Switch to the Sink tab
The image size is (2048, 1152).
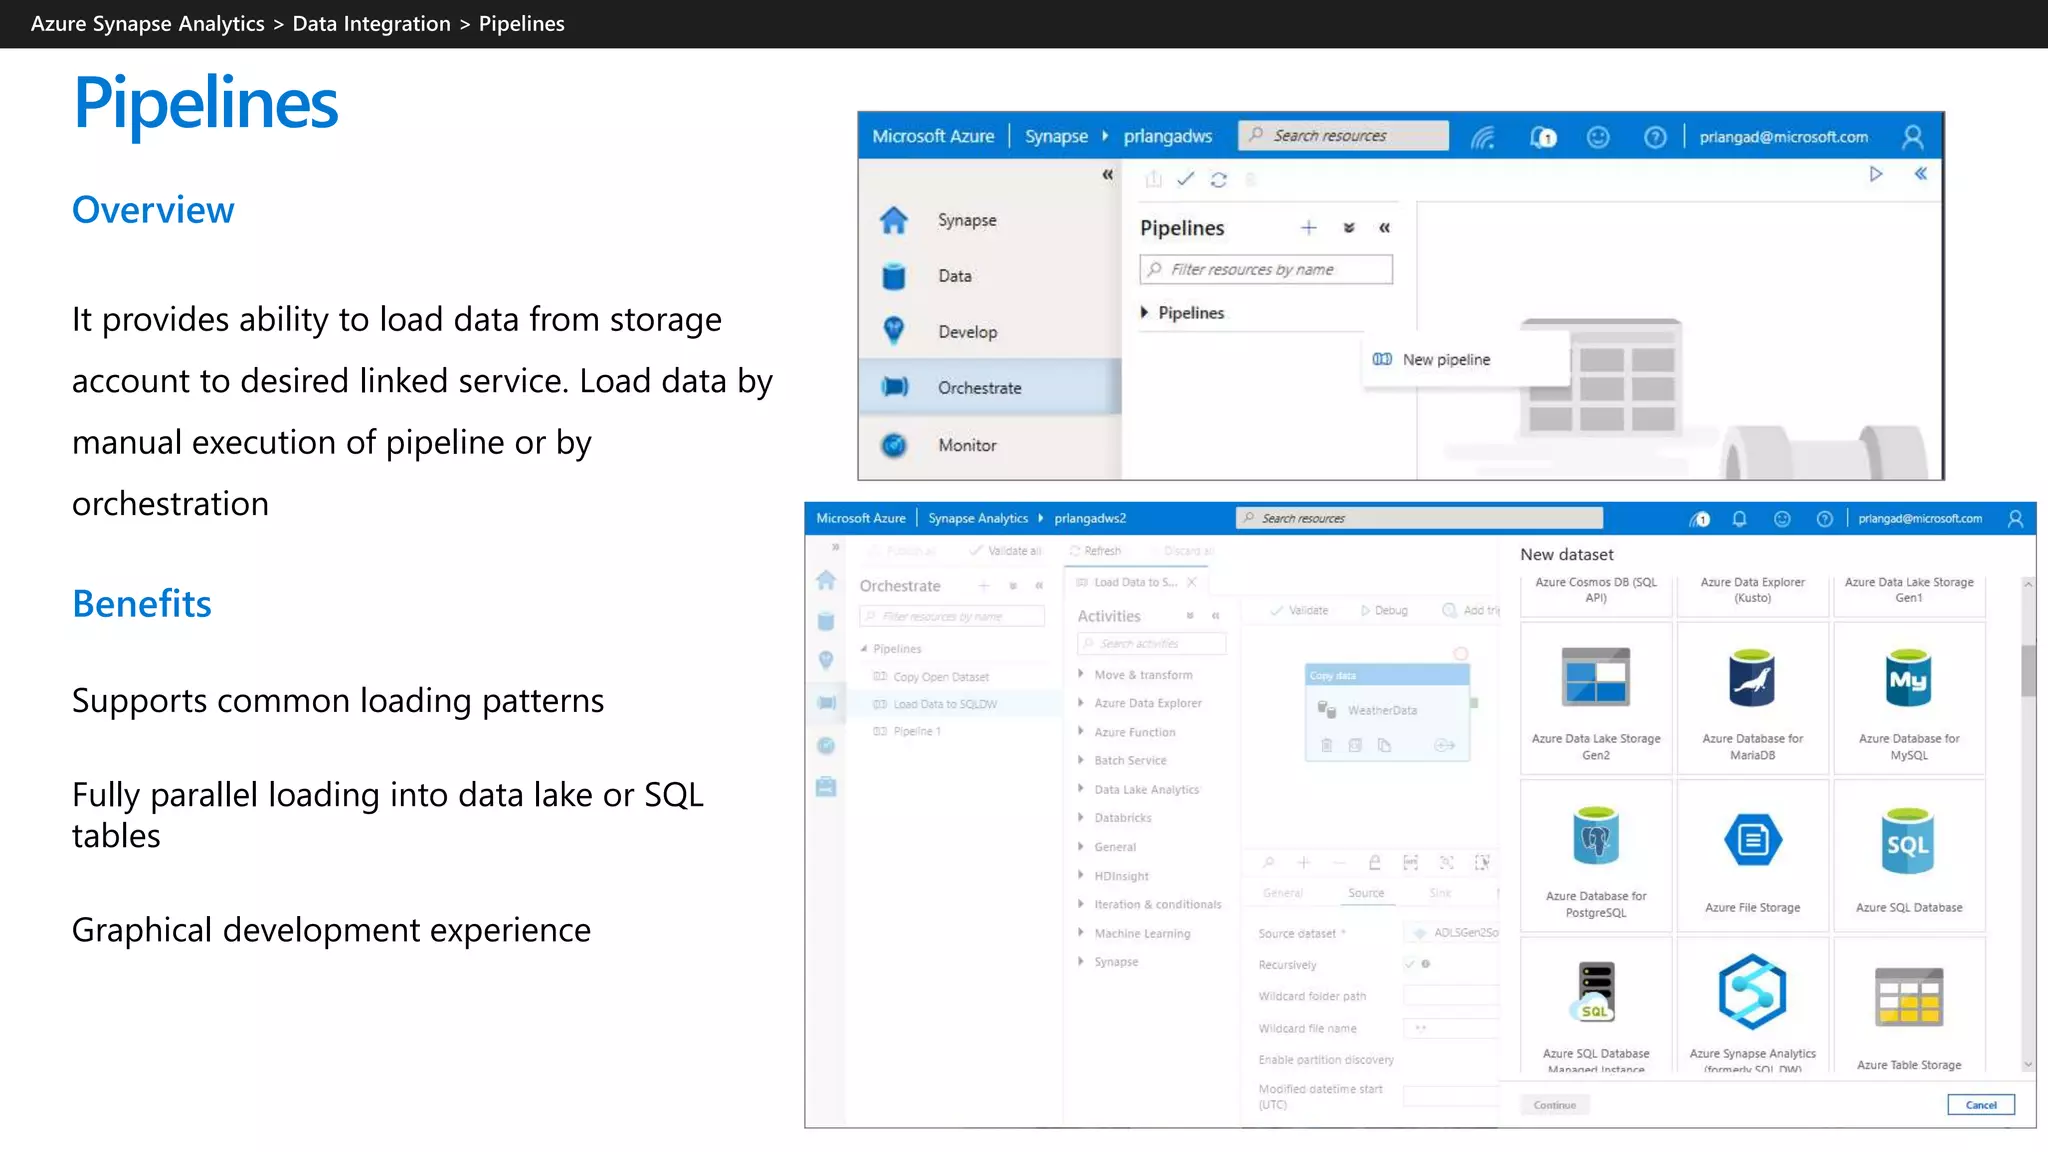point(1440,893)
